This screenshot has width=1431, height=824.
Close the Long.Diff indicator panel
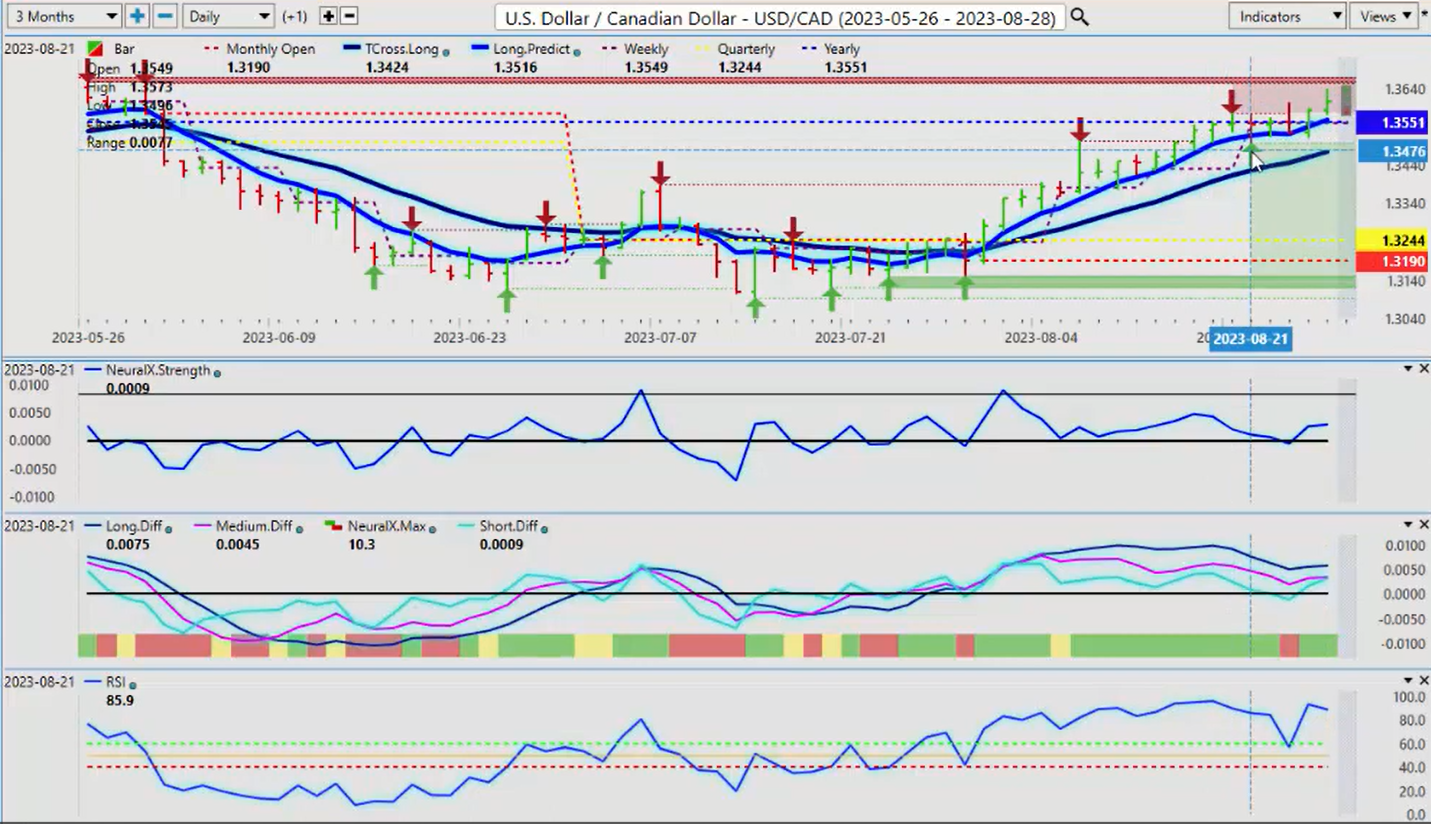tap(1423, 525)
